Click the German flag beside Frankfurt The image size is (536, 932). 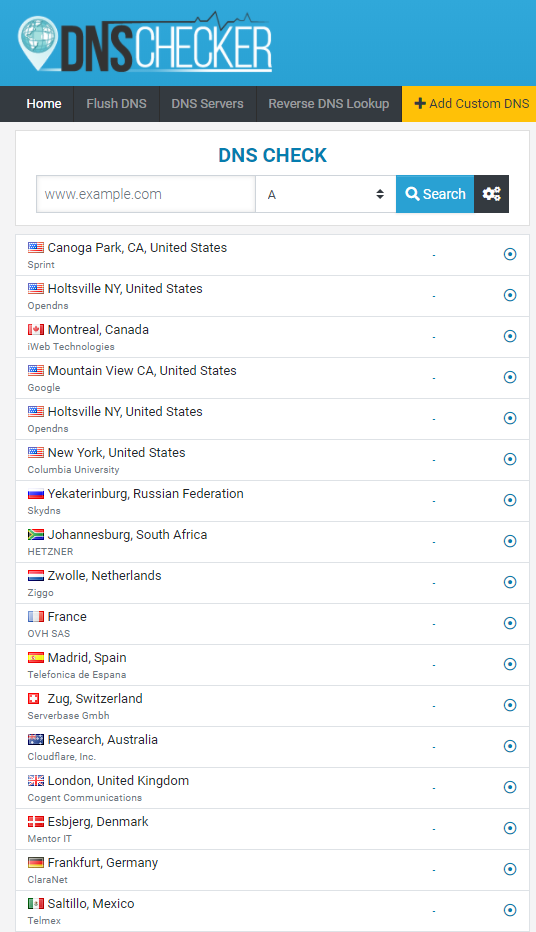pyautogui.click(x=36, y=862)
